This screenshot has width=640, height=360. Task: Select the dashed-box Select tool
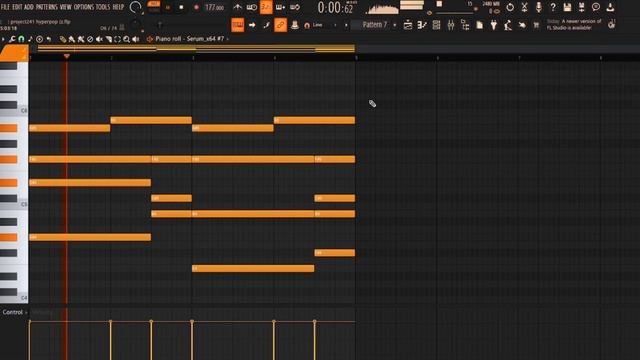pyautogui.click(x=118, y=39)
